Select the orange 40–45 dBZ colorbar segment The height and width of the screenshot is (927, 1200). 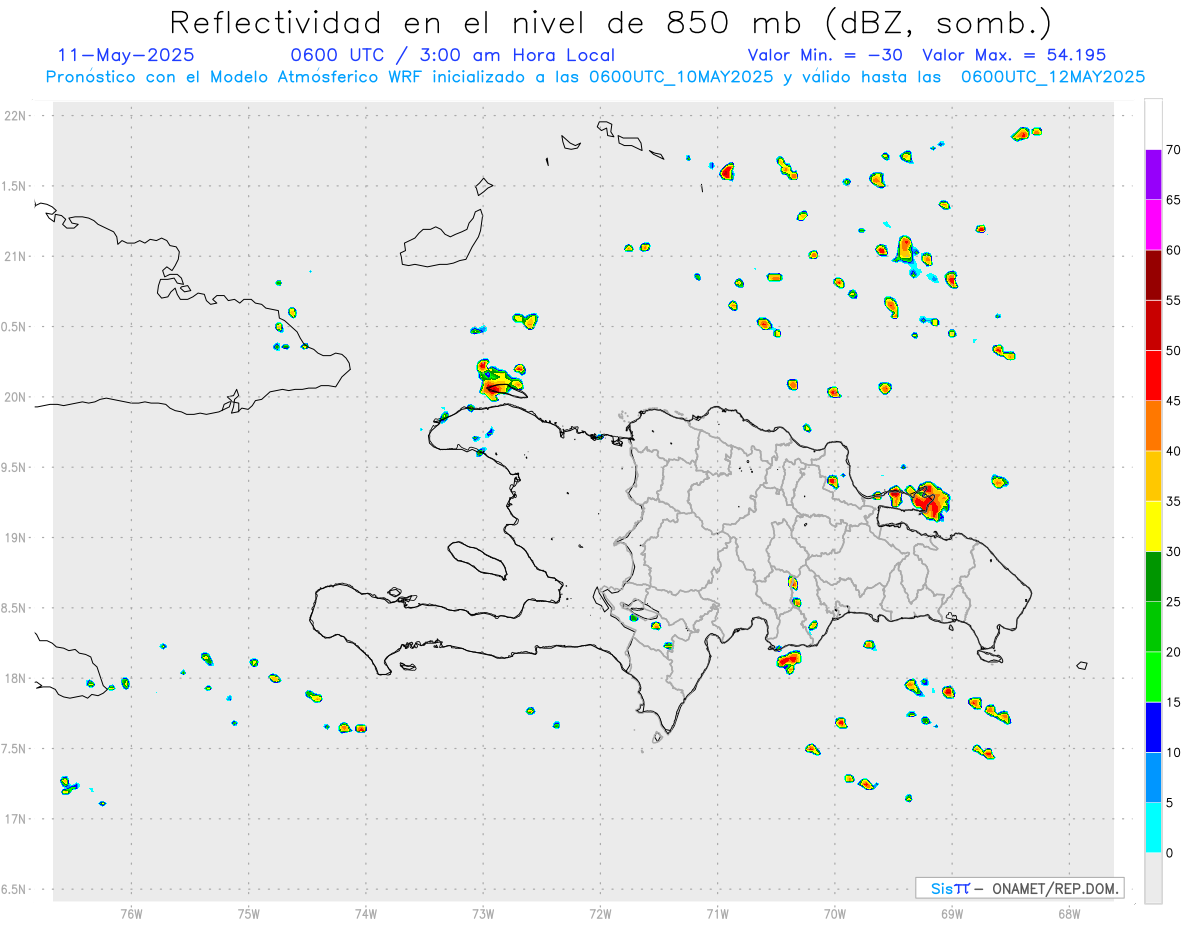(x=1153, y=426)
